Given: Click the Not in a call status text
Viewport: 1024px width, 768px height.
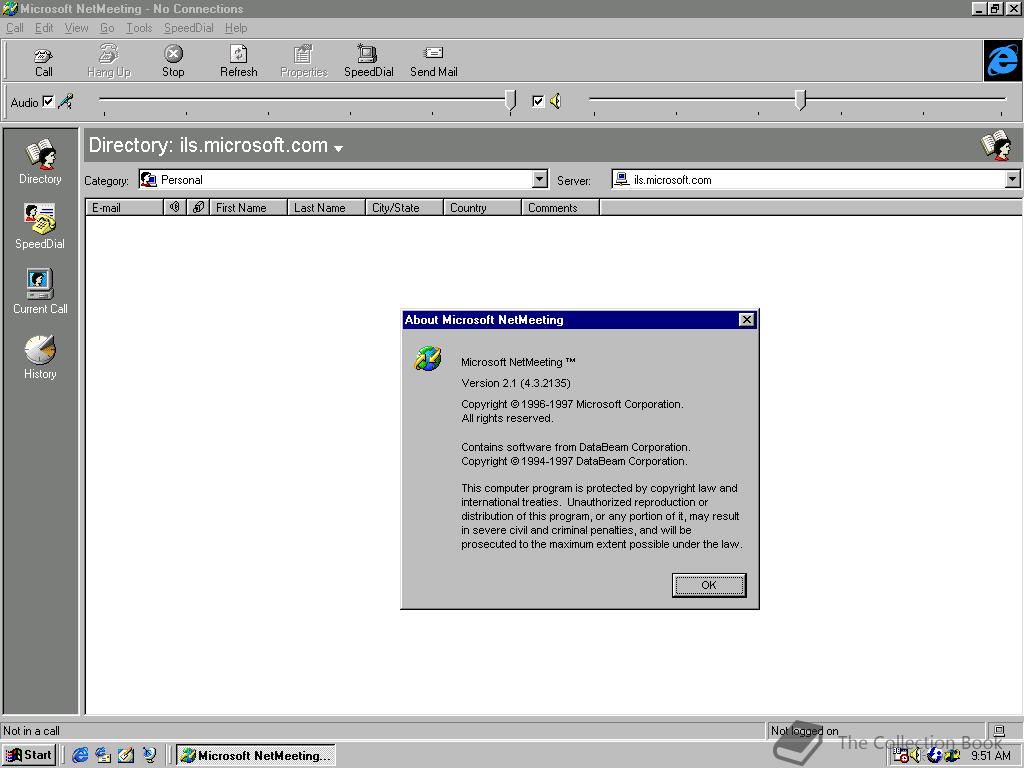Looking at the screenshot, I should [x=31, y=731].
